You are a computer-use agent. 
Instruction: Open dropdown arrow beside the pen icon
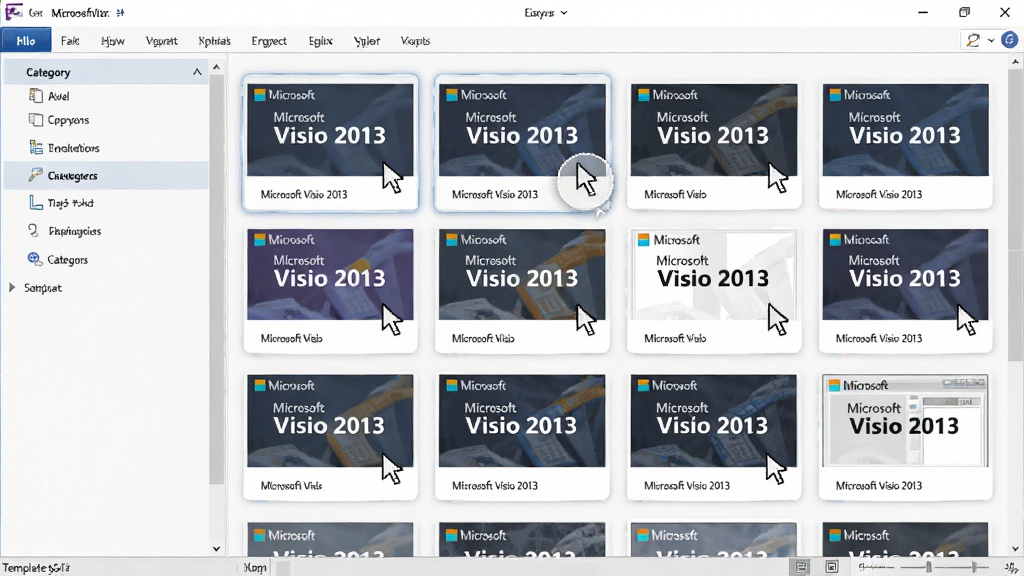[991, 40]
